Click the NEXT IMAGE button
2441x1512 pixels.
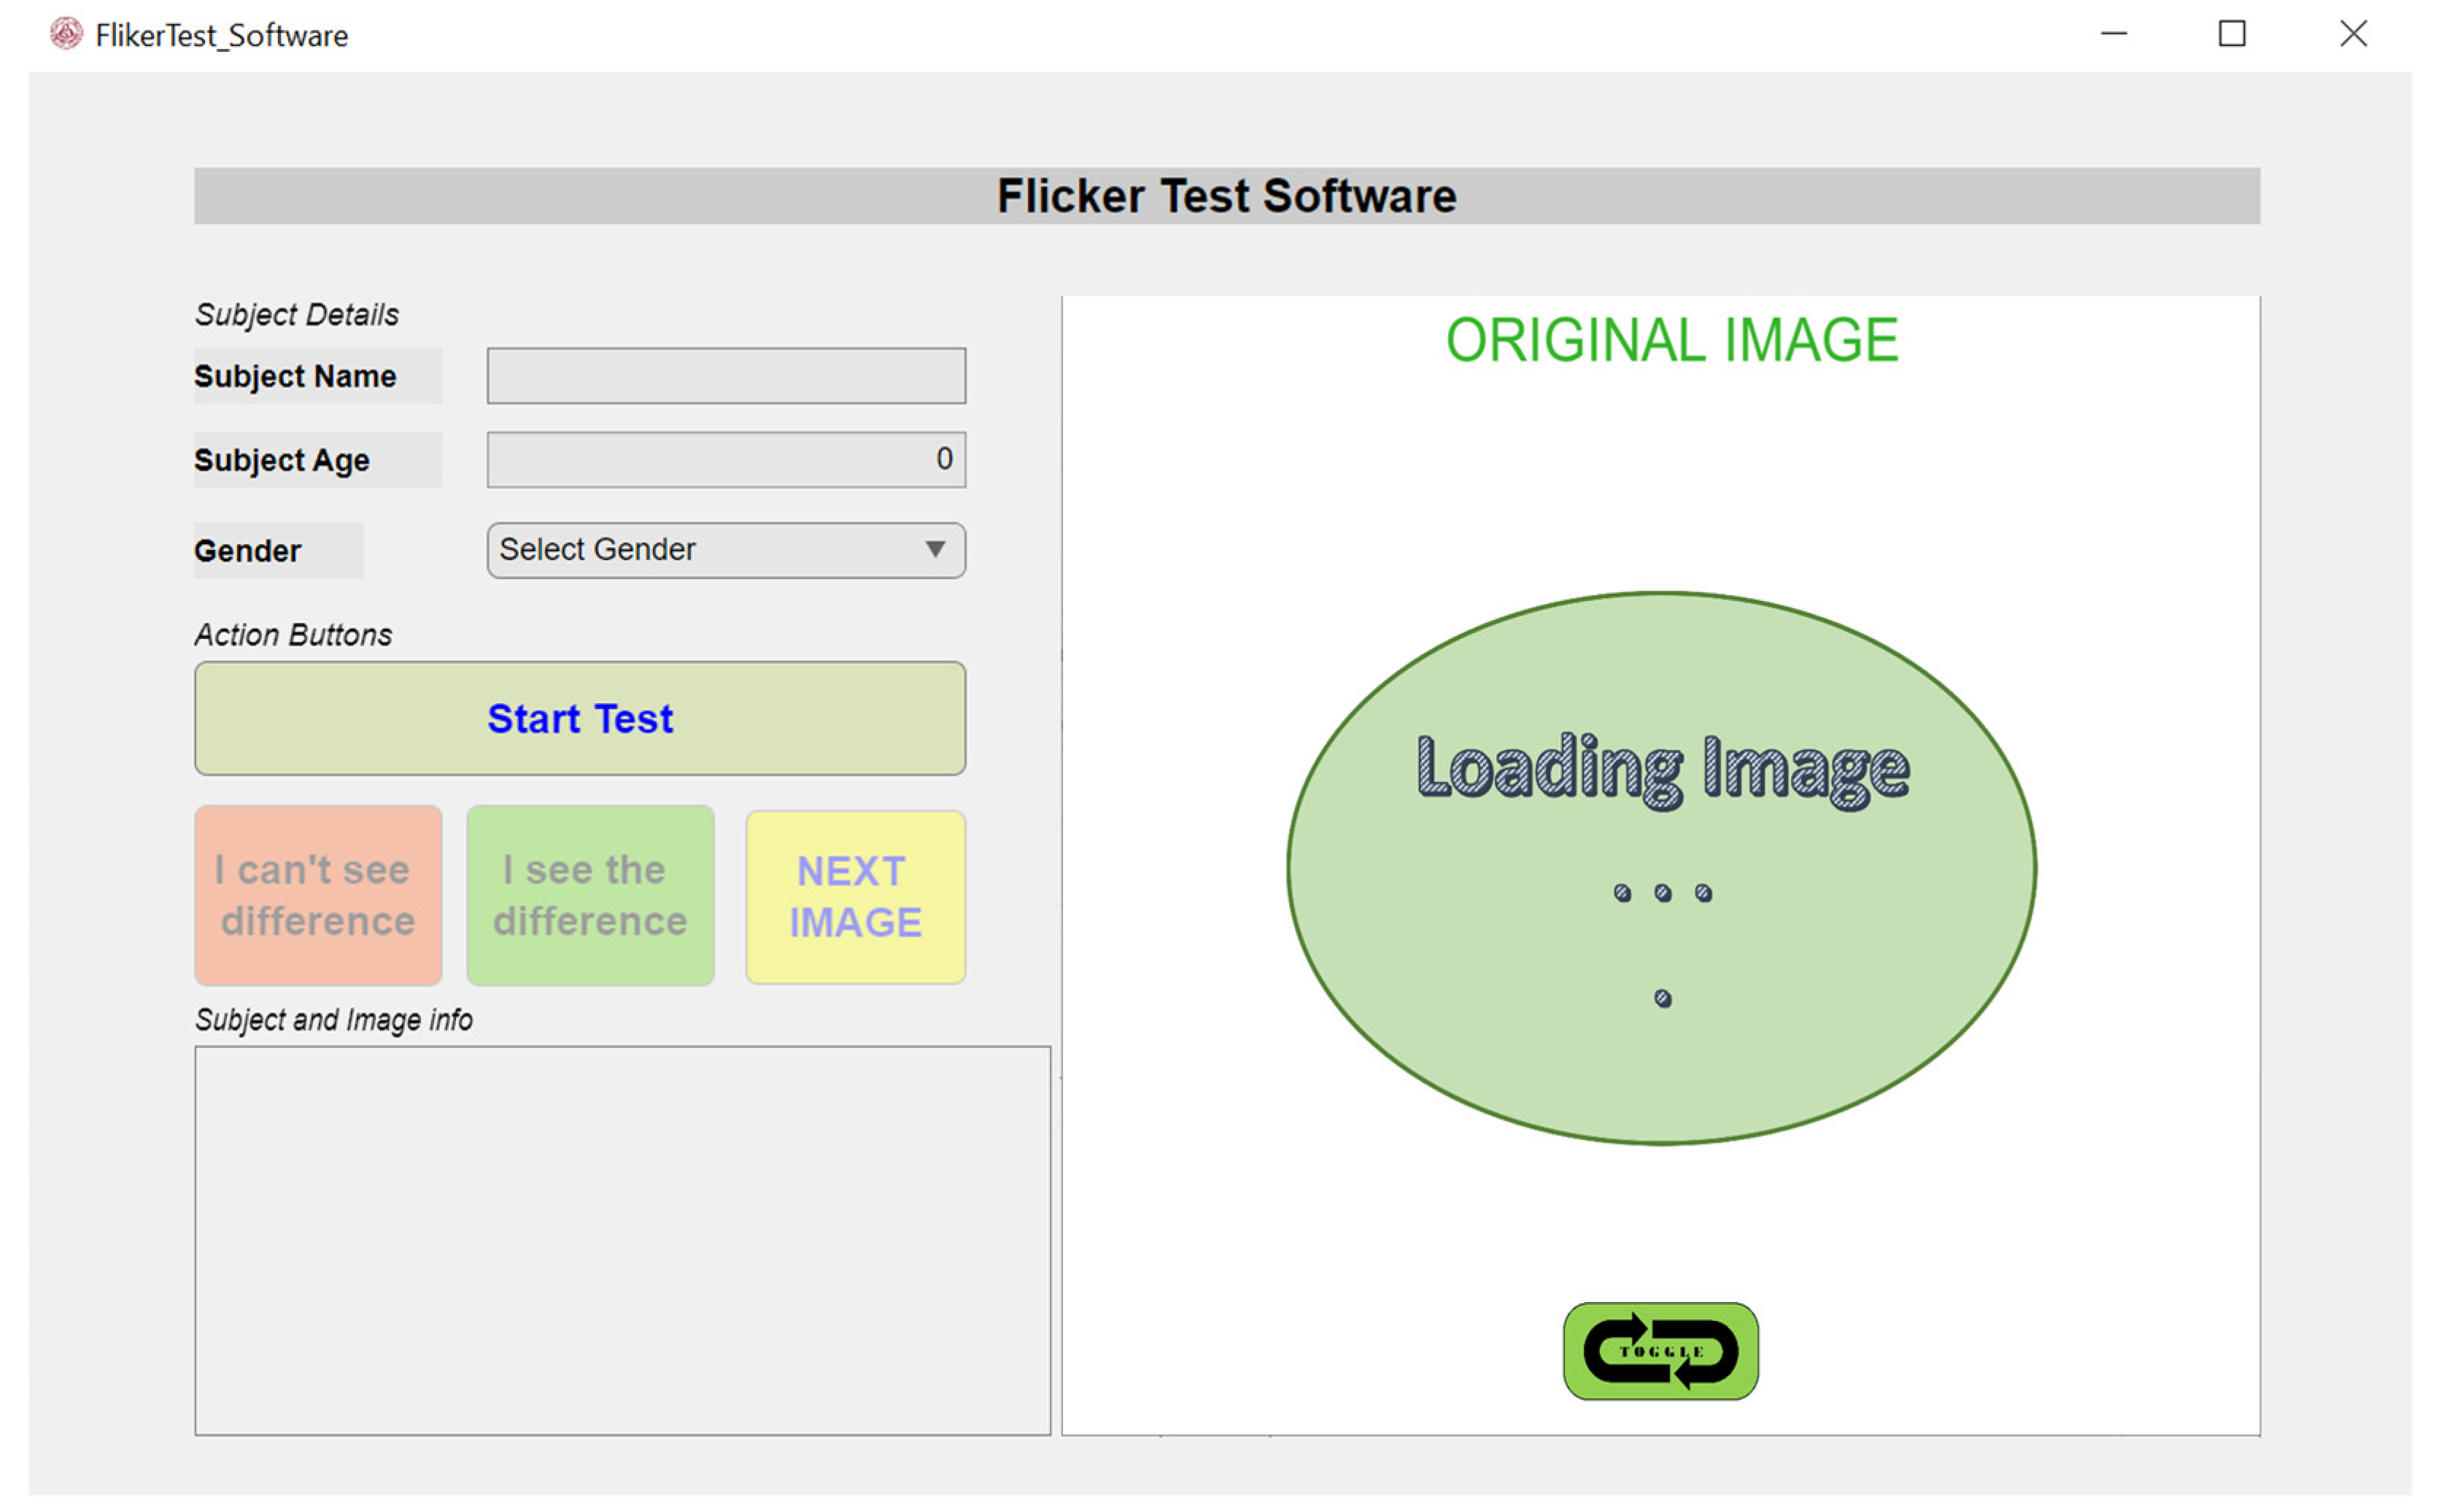click(x=854, y=896)
